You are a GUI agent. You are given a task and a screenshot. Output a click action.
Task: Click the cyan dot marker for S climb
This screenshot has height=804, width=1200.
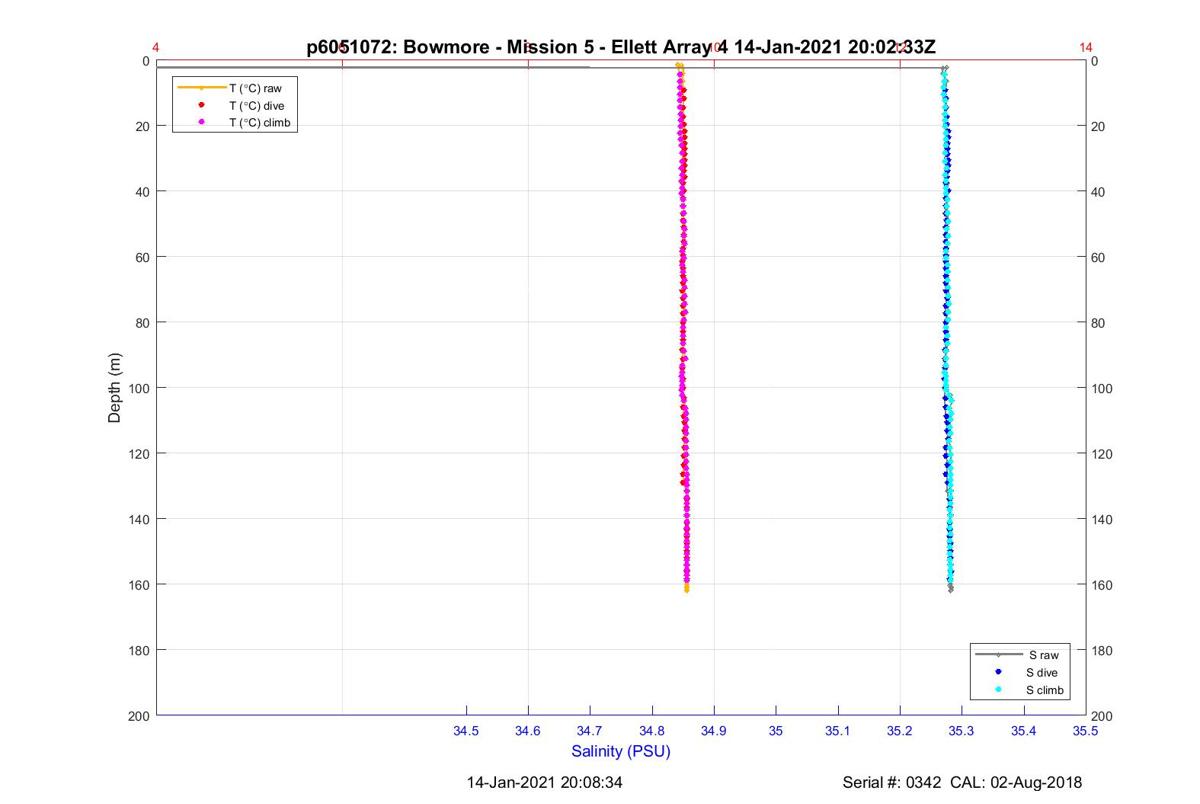coord(998,690)
